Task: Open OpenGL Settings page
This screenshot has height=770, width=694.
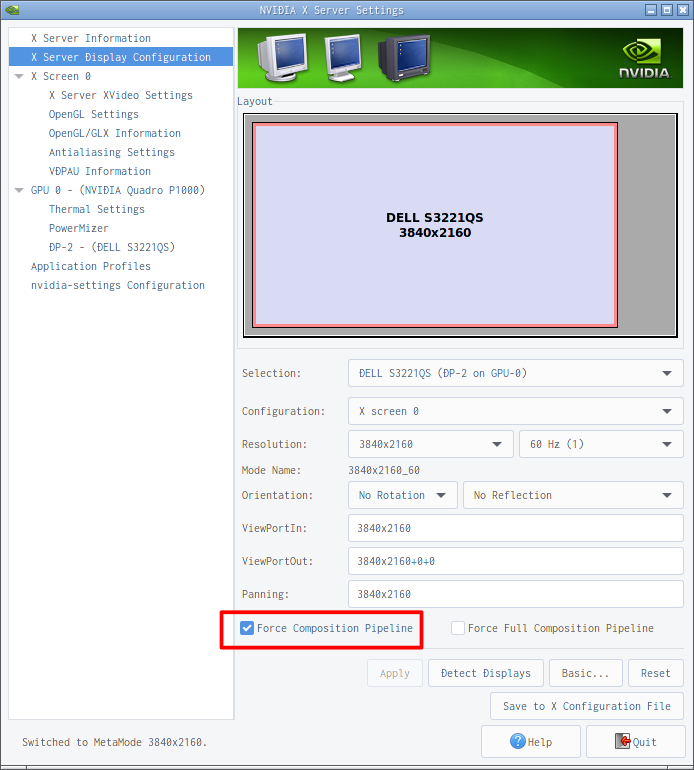Action: point(94,114)
